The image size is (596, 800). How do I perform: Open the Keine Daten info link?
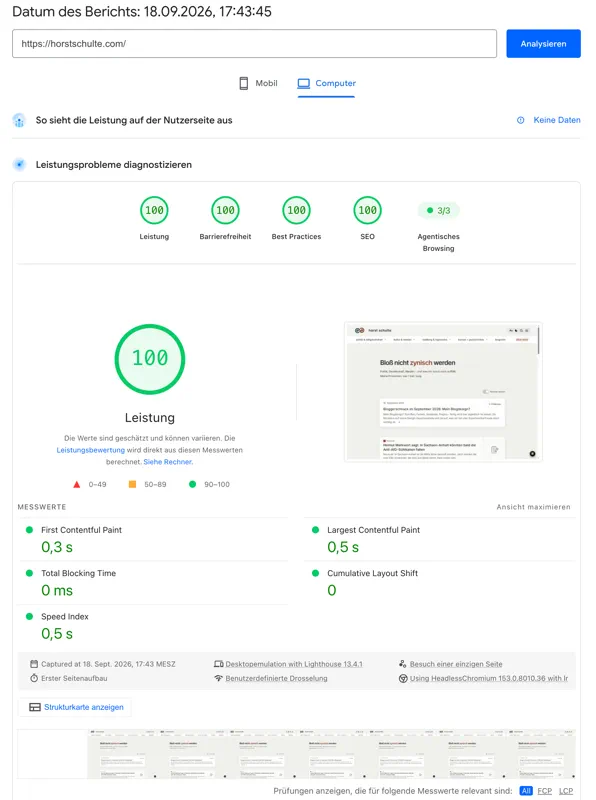(x=549, y=120)
